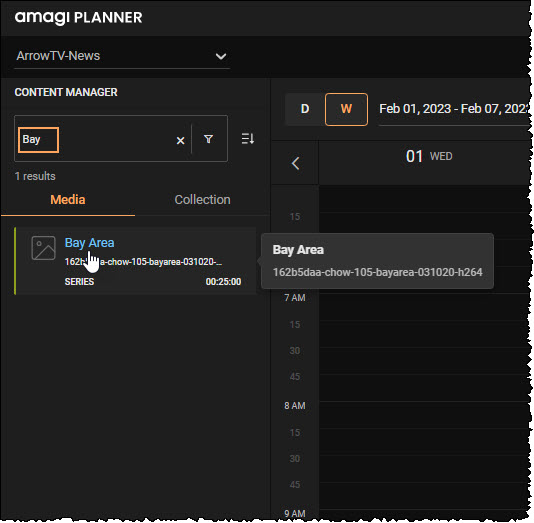Click the 00:25:00 duration value
This screenshot has width=534, height=523.
coord(223,282)
